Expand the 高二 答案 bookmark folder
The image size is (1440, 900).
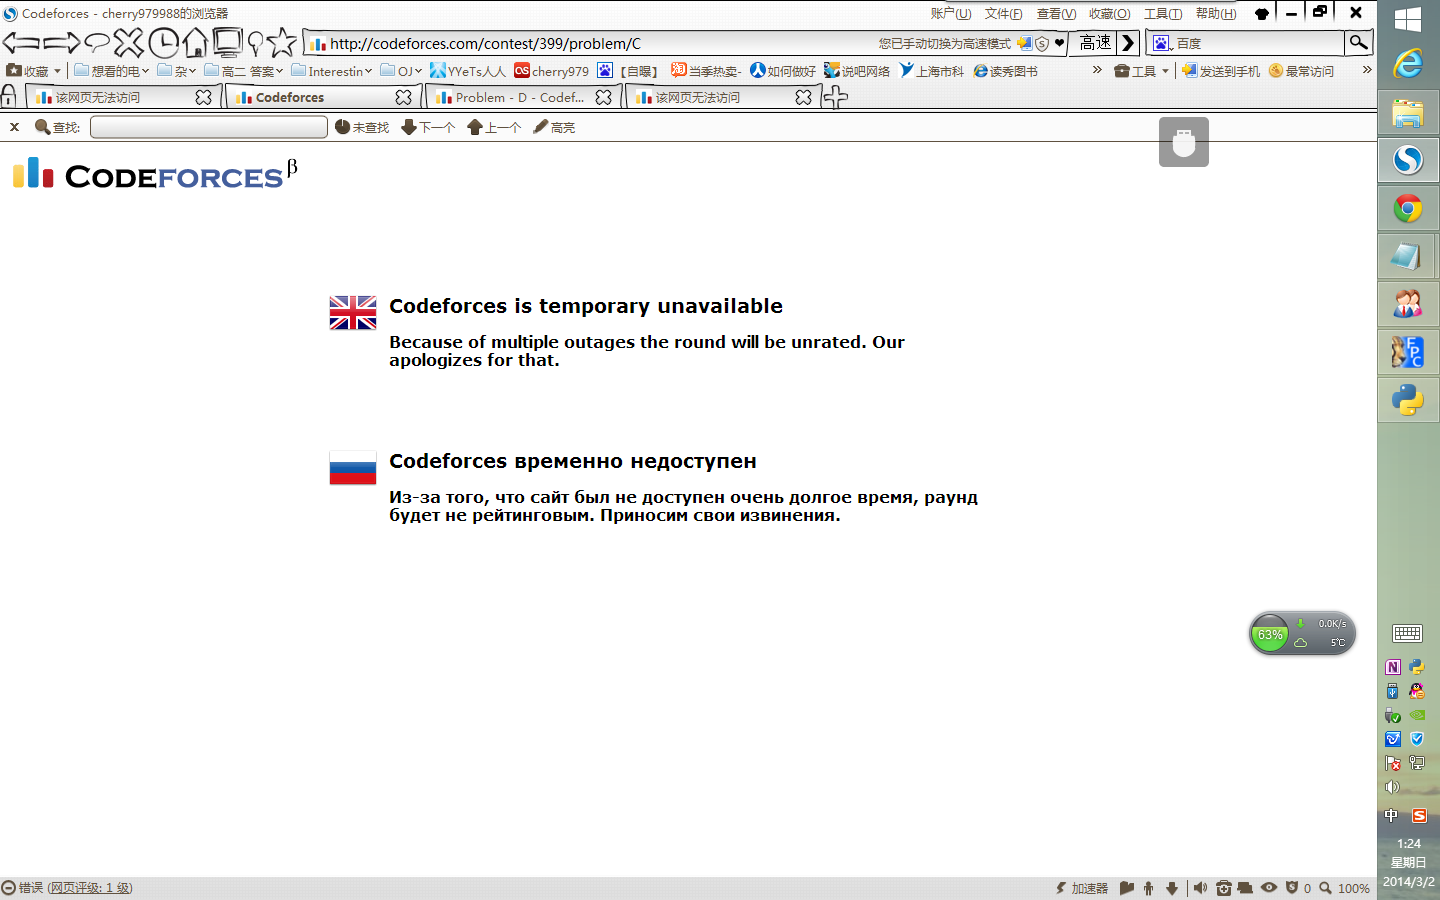[243, 71]
